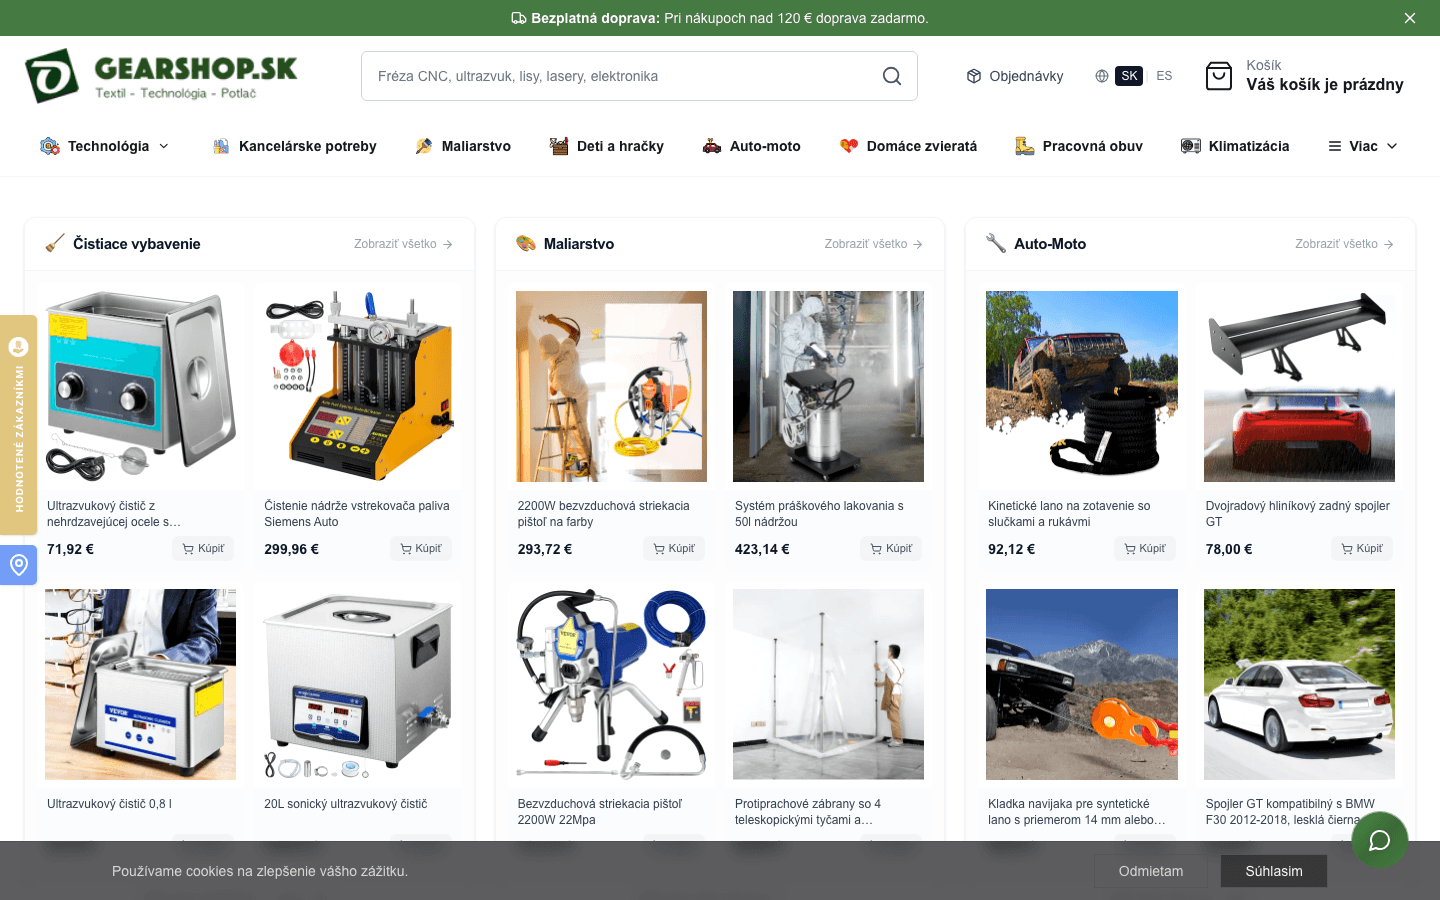
Task: Switch language to ES
Action: point(1164,76)
